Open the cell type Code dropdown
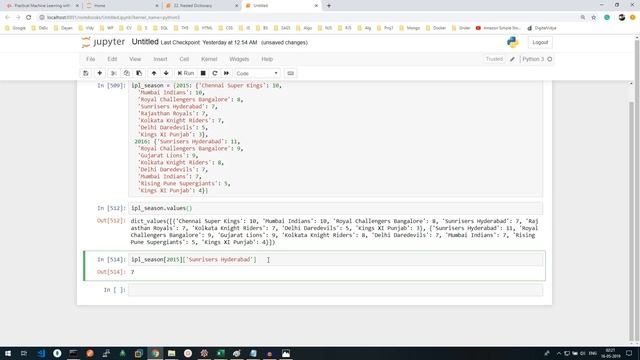Screen dimensions: 640x360 (x=257, y=73)
